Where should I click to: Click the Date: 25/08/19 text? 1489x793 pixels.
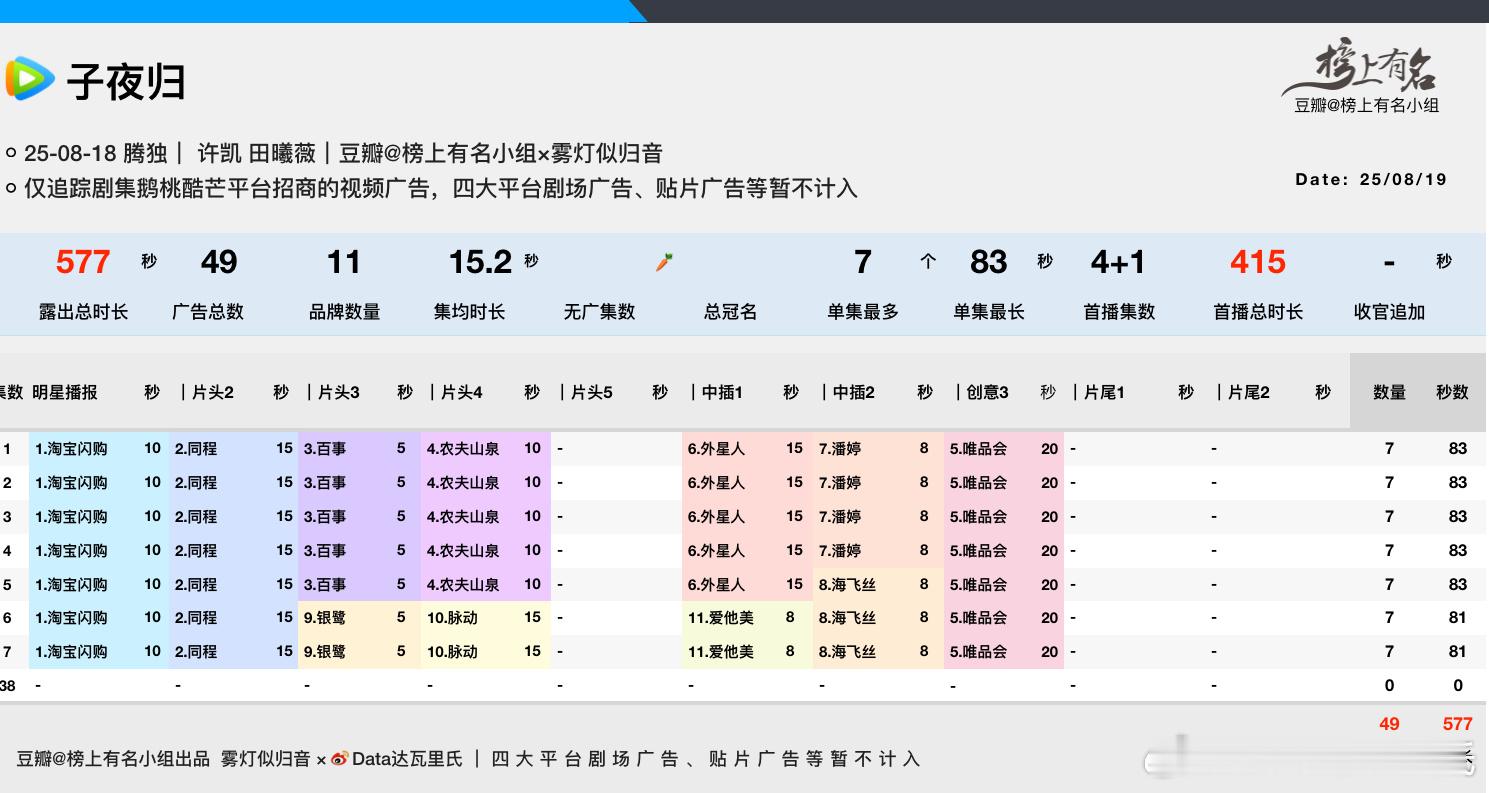pyautogui.click(x=1371, y=179)
